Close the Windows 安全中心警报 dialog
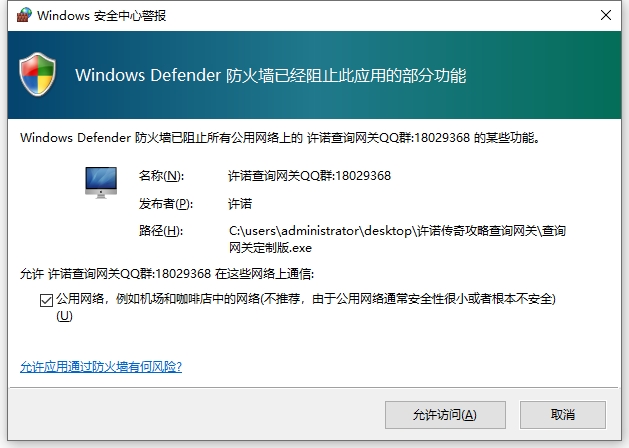 (x=606, y=15)
